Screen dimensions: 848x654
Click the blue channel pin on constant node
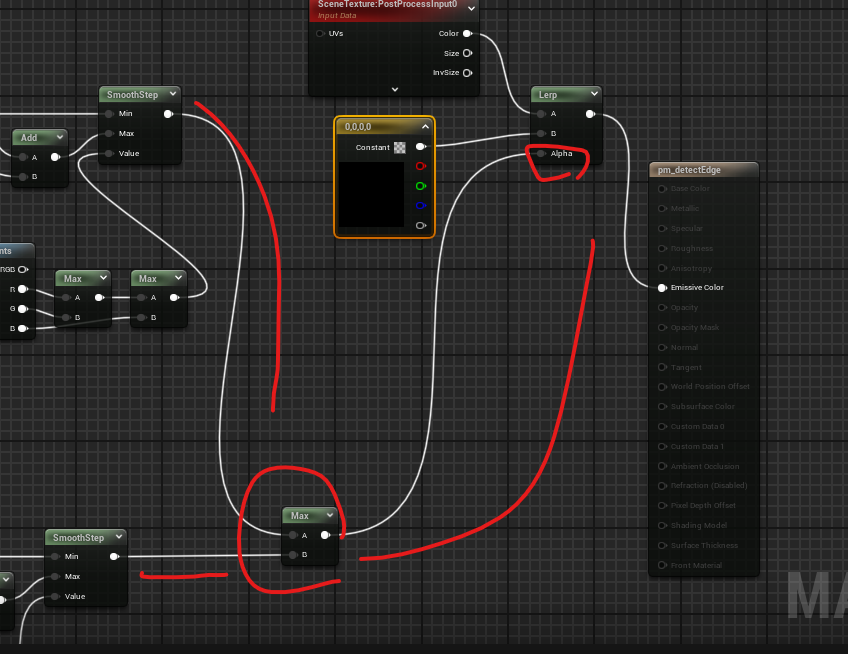pos(421,206)
